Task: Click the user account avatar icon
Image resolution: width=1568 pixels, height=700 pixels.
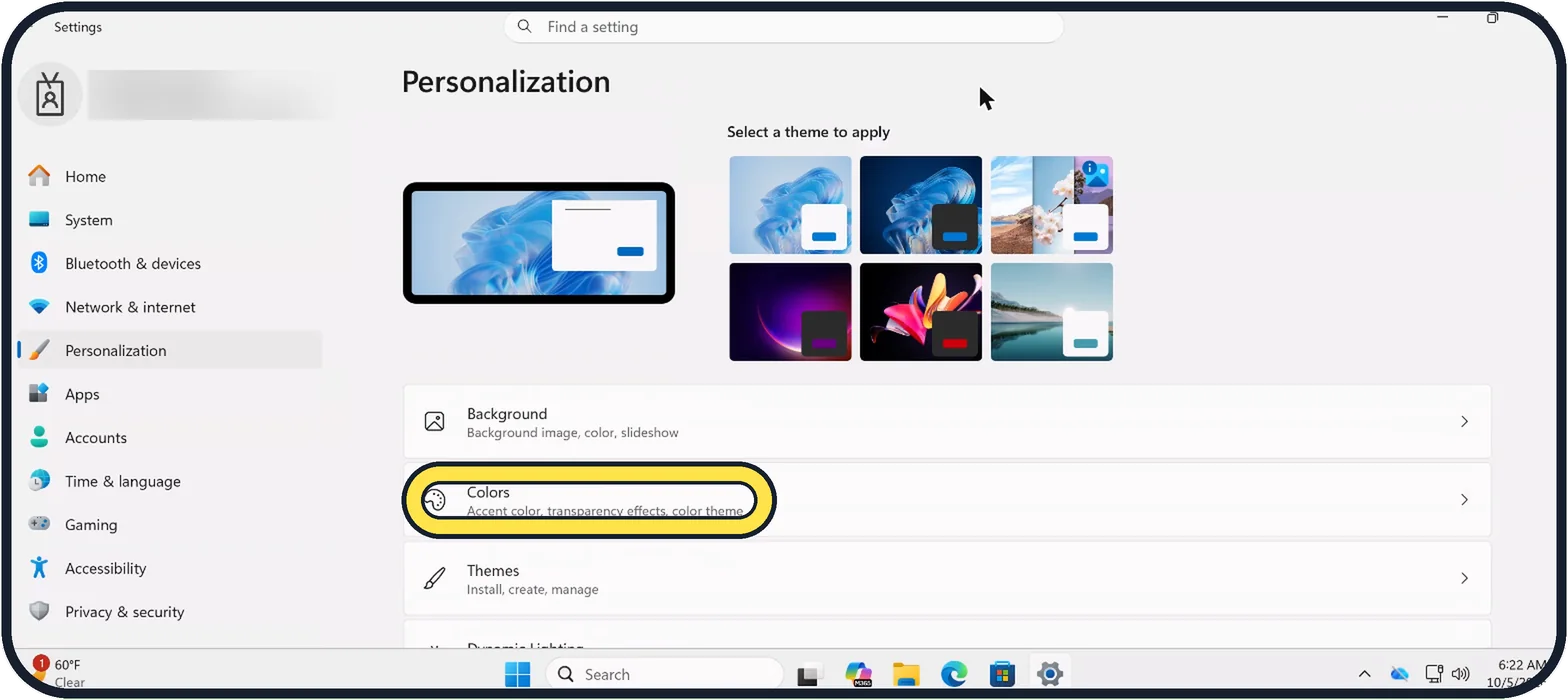Action: [x=50, y=95]
